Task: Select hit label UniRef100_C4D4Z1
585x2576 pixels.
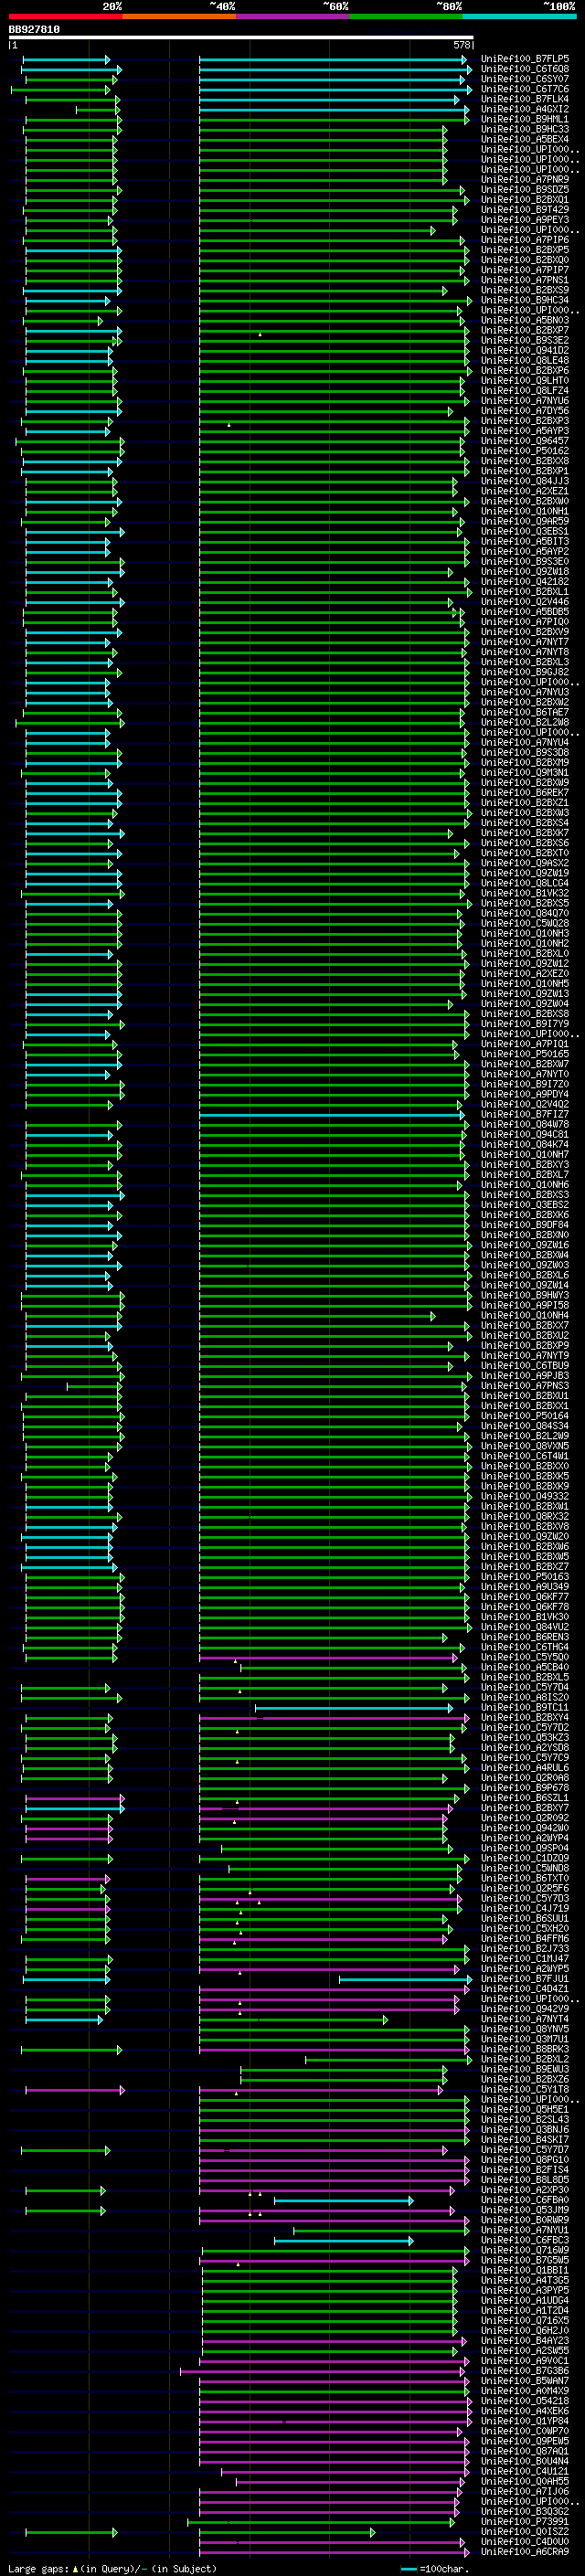Action: tap(525, 1989)
